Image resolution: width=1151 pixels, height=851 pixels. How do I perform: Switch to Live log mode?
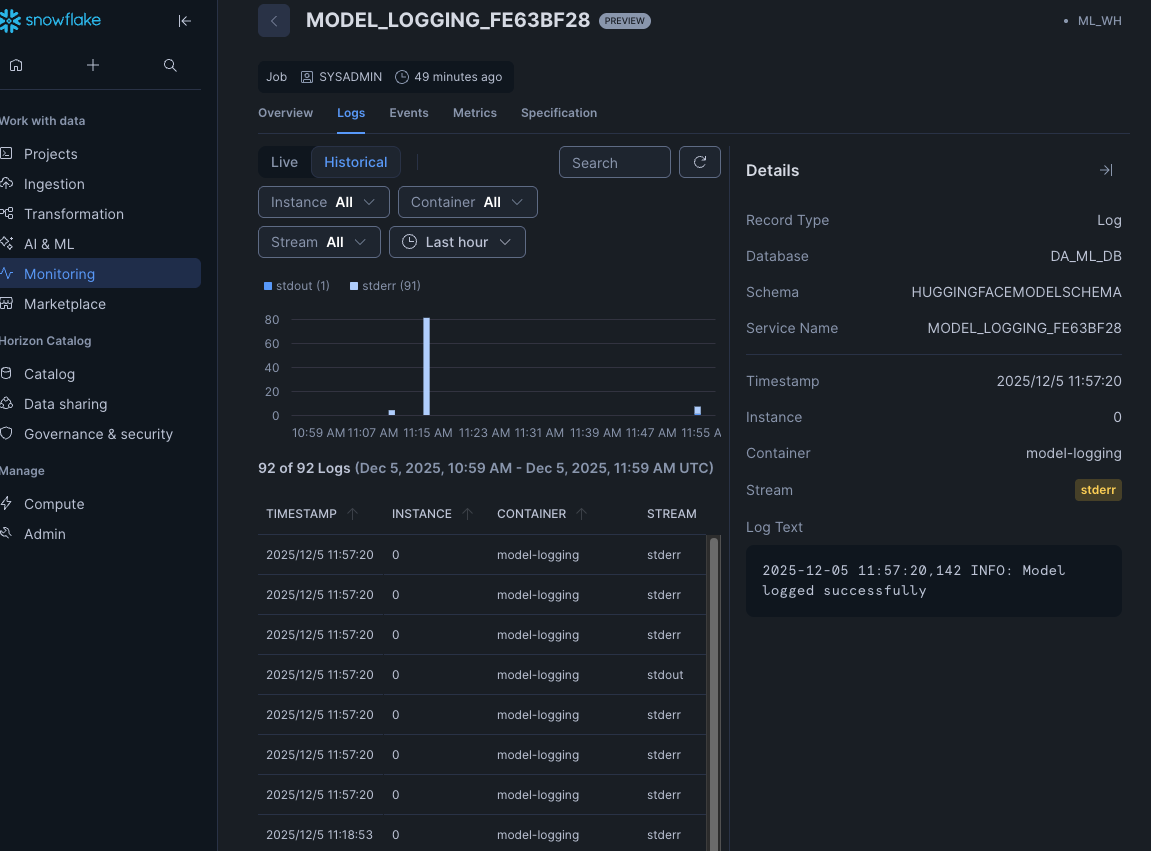[284, 162]
